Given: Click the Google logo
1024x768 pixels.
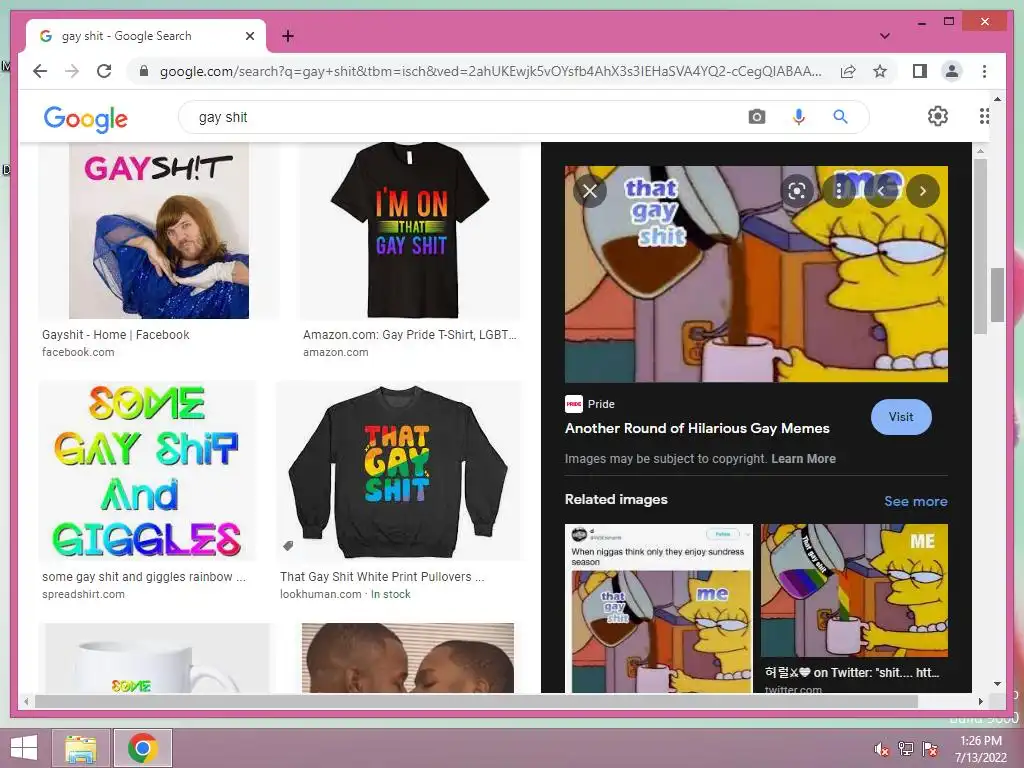Looking at the screenshot, I should pos(86,118).
